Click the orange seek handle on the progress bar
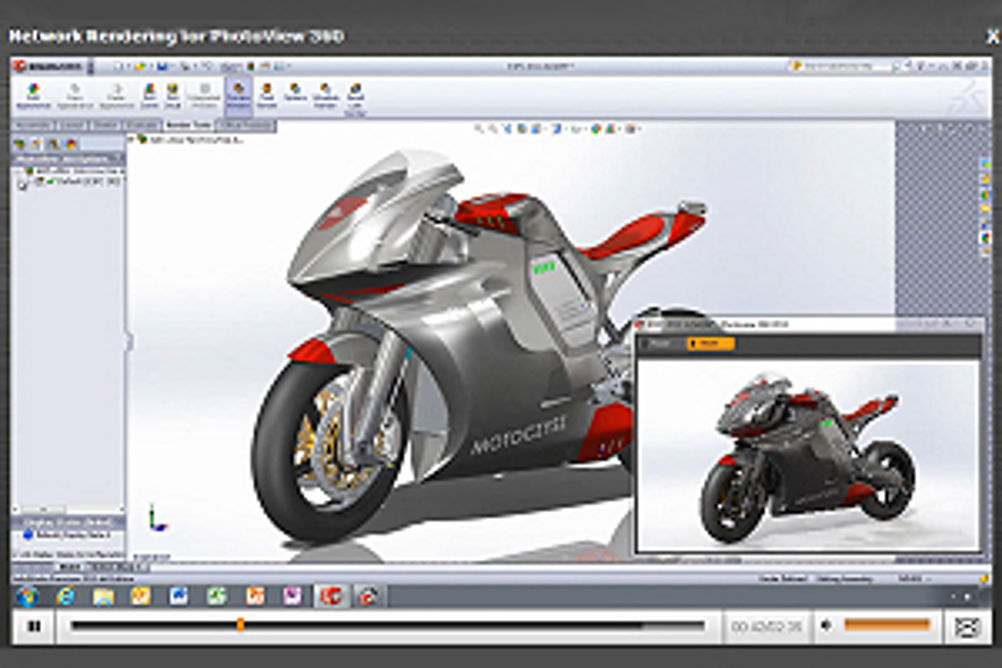The width and height of the screenshot is (1002, 668). [x=240, y=625]
